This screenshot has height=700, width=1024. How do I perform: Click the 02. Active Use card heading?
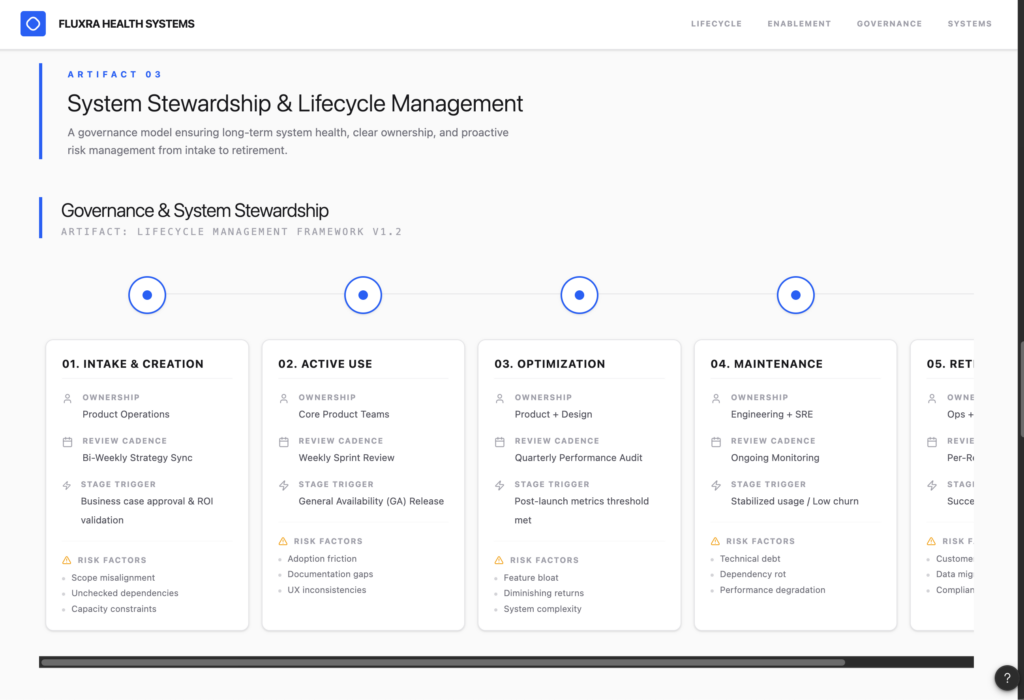pos(325,364)
